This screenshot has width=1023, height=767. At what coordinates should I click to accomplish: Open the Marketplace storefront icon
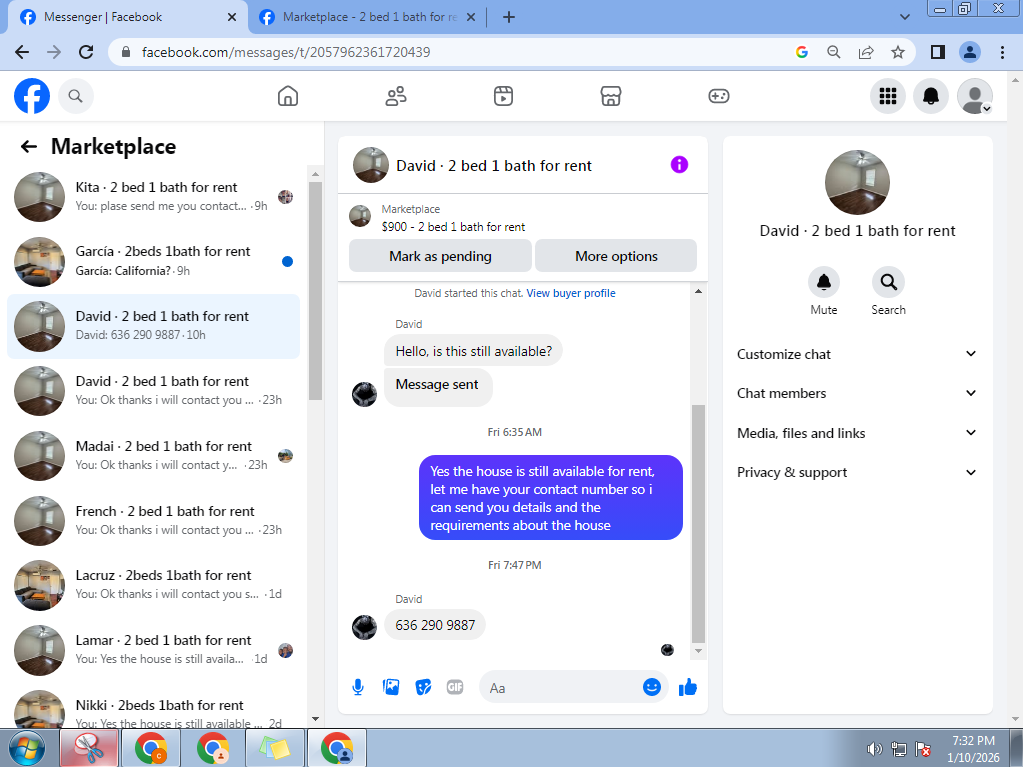(611, 97)
